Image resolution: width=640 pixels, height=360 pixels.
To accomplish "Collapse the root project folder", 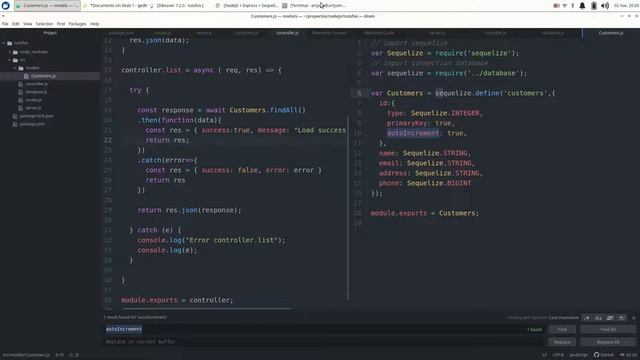I will (x=4, y=43).
